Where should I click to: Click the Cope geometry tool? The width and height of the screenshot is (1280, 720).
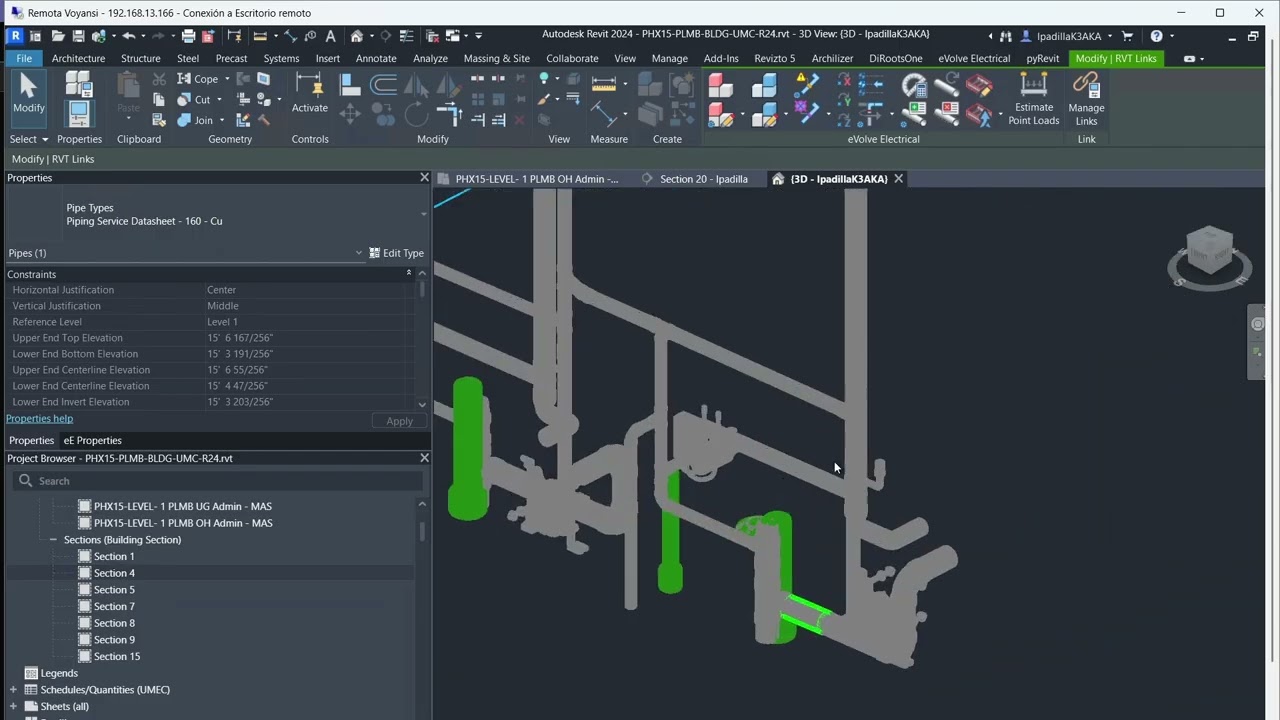click(x=198, y=79)
